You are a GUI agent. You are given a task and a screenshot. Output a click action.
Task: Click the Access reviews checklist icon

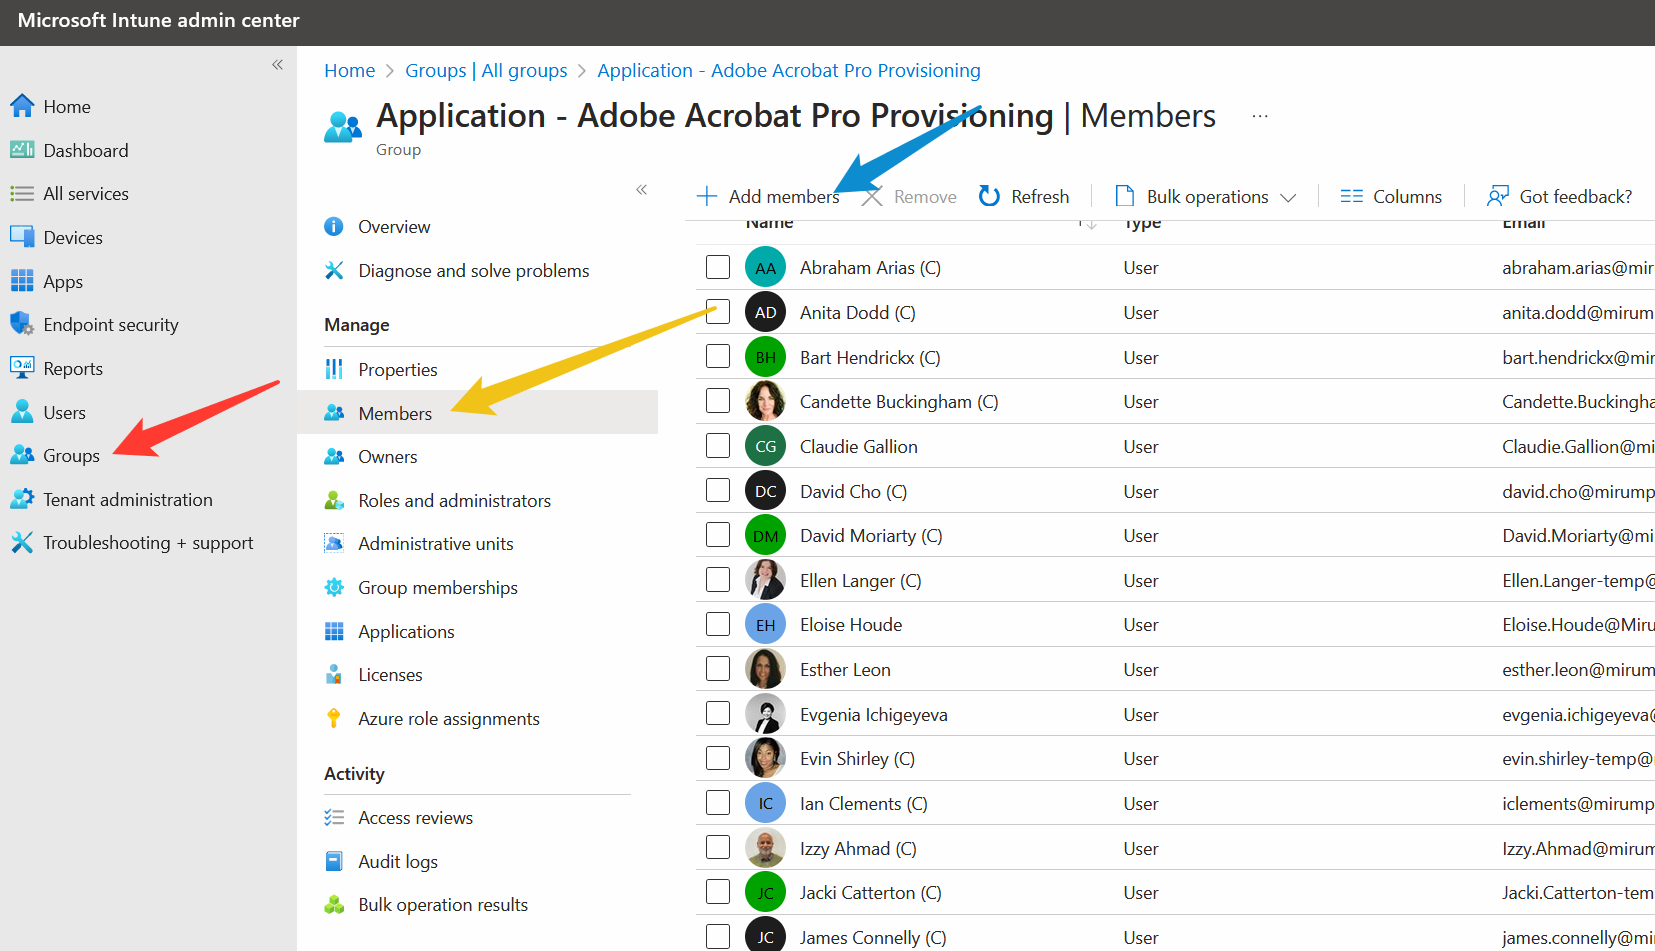click(334, 817)
